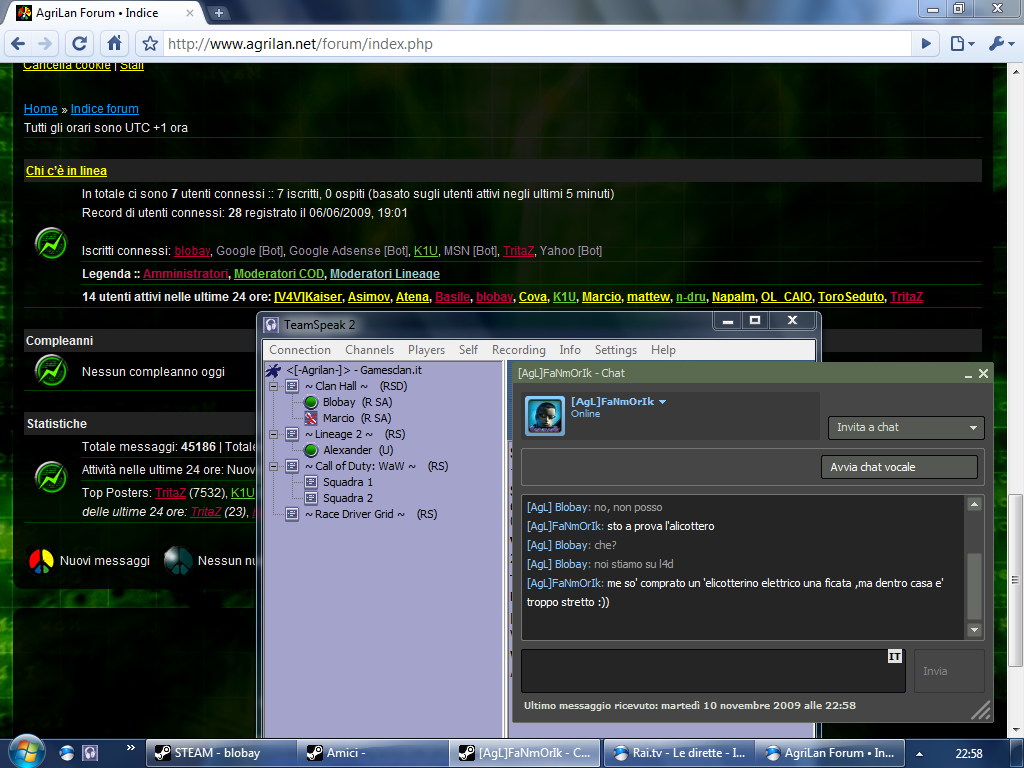Open the dropdown arrow next to [AgL]FaNmOrIk name

(x=662, y=402)
